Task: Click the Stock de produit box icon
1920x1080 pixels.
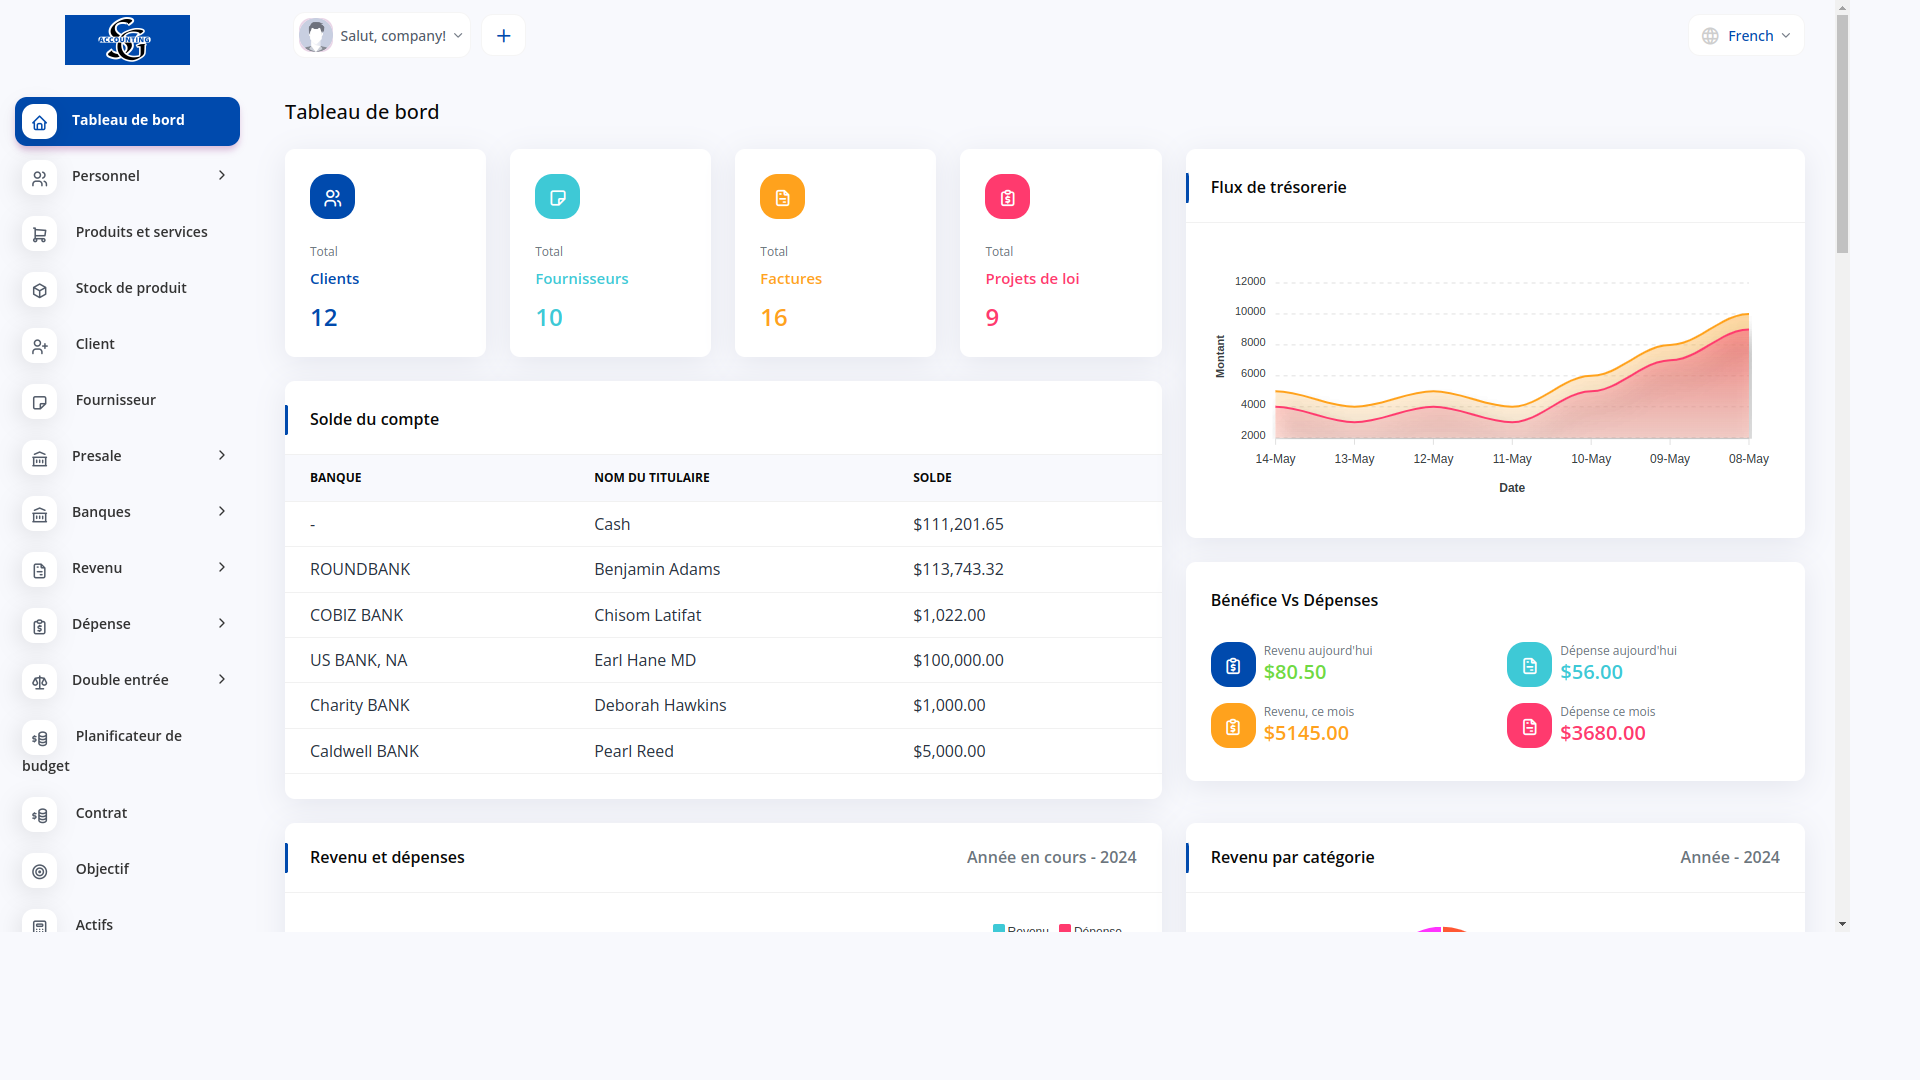Action: click(39, 290)
